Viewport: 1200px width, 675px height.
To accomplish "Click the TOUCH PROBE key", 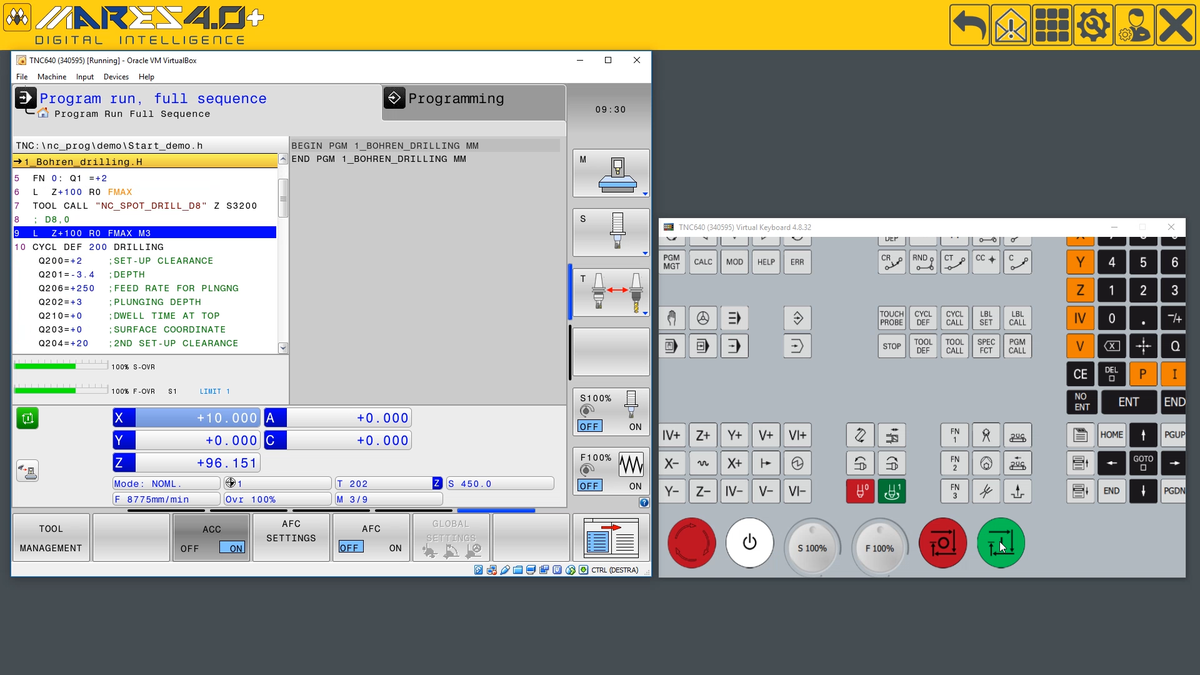I will [x=892, y=318].
